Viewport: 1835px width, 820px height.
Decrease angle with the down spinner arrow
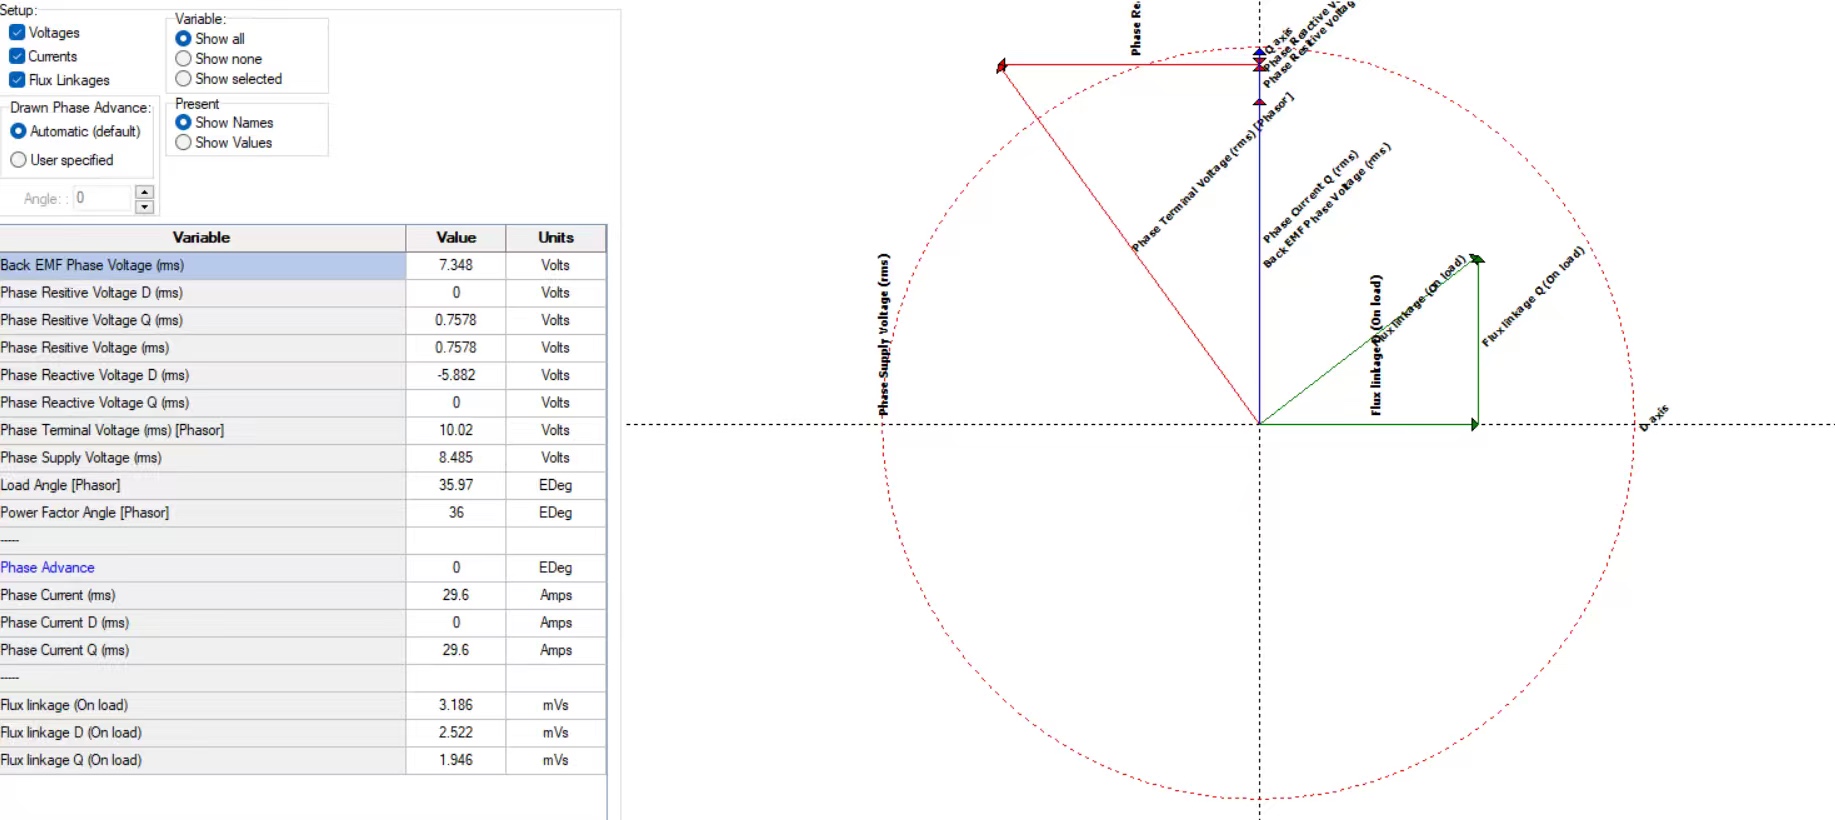145,207
